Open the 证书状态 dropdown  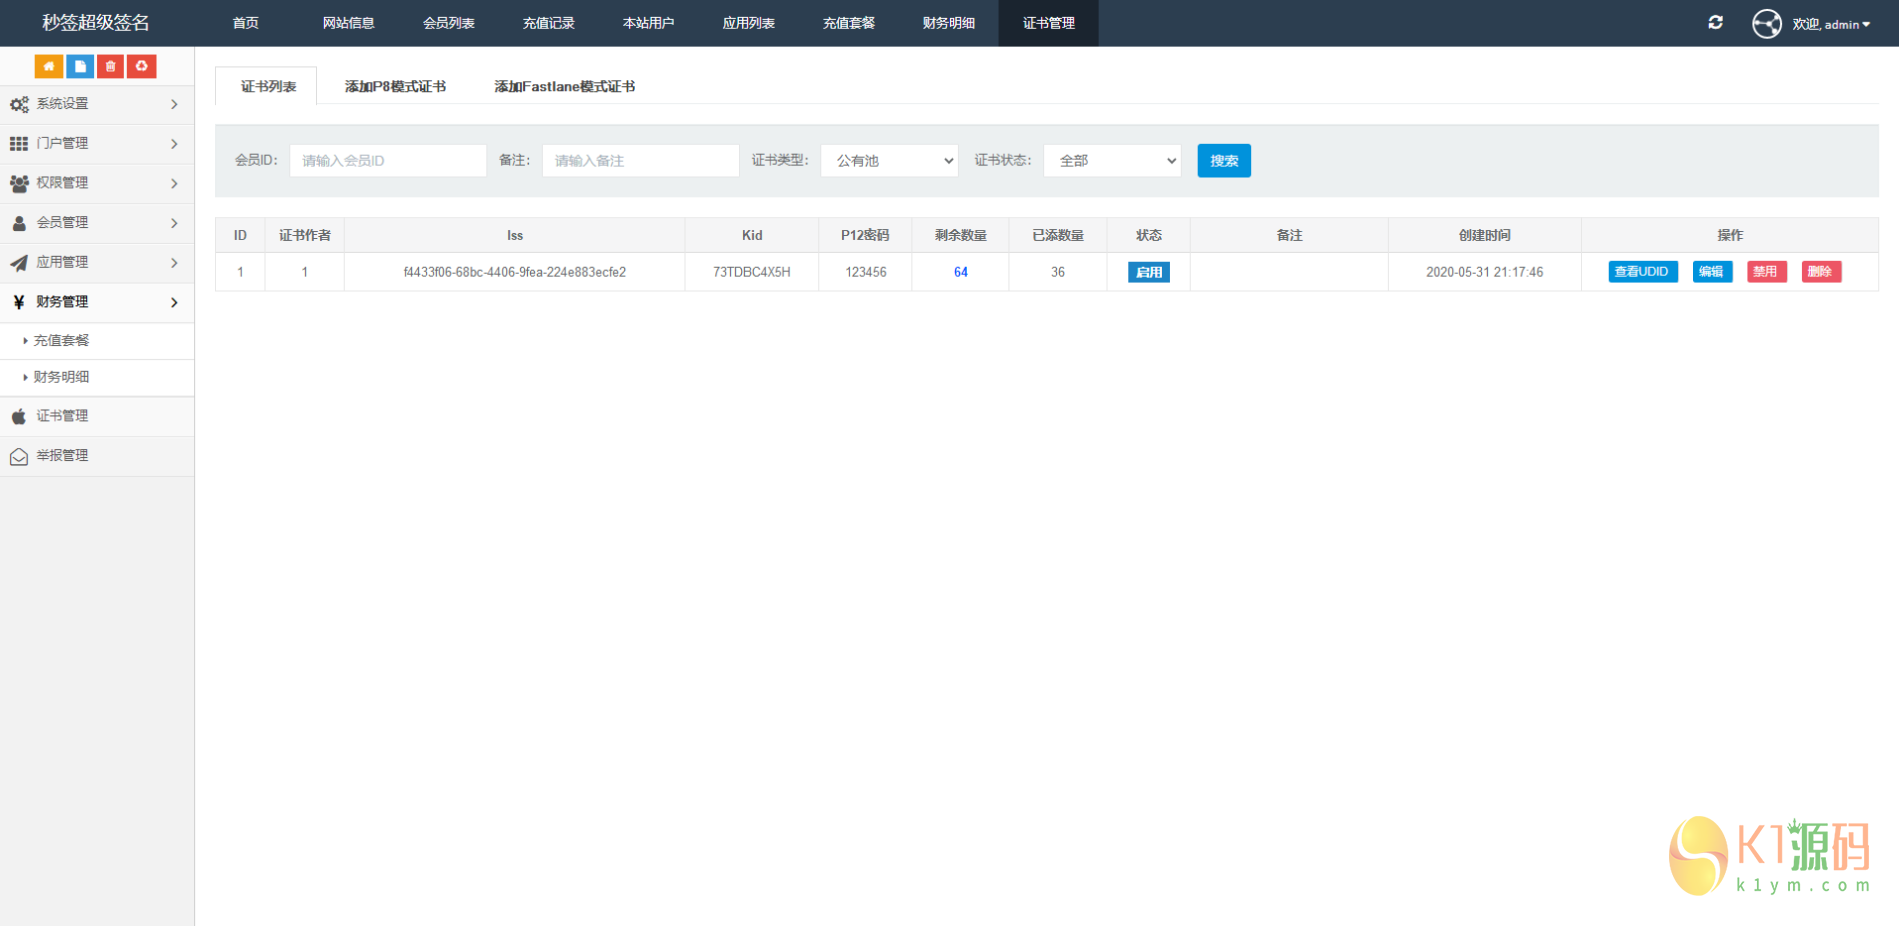coord(1112,161)
